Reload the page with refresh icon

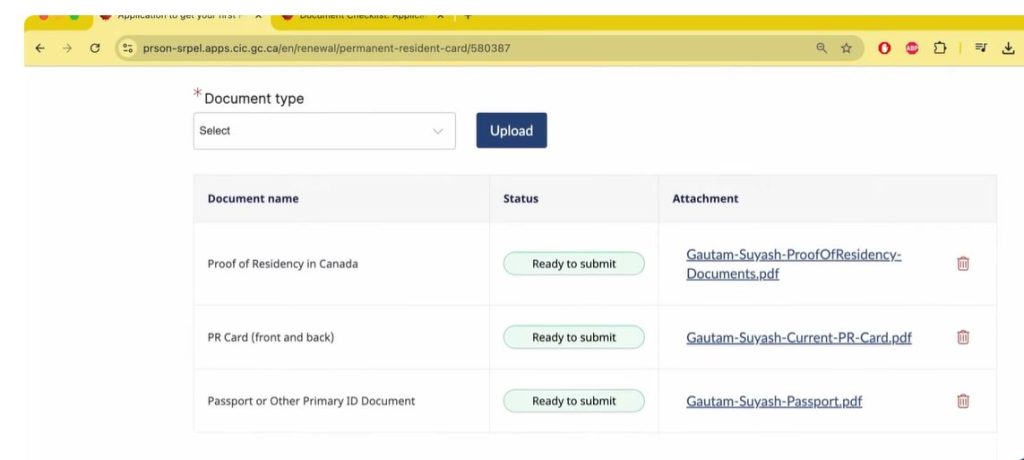[95, 48]
